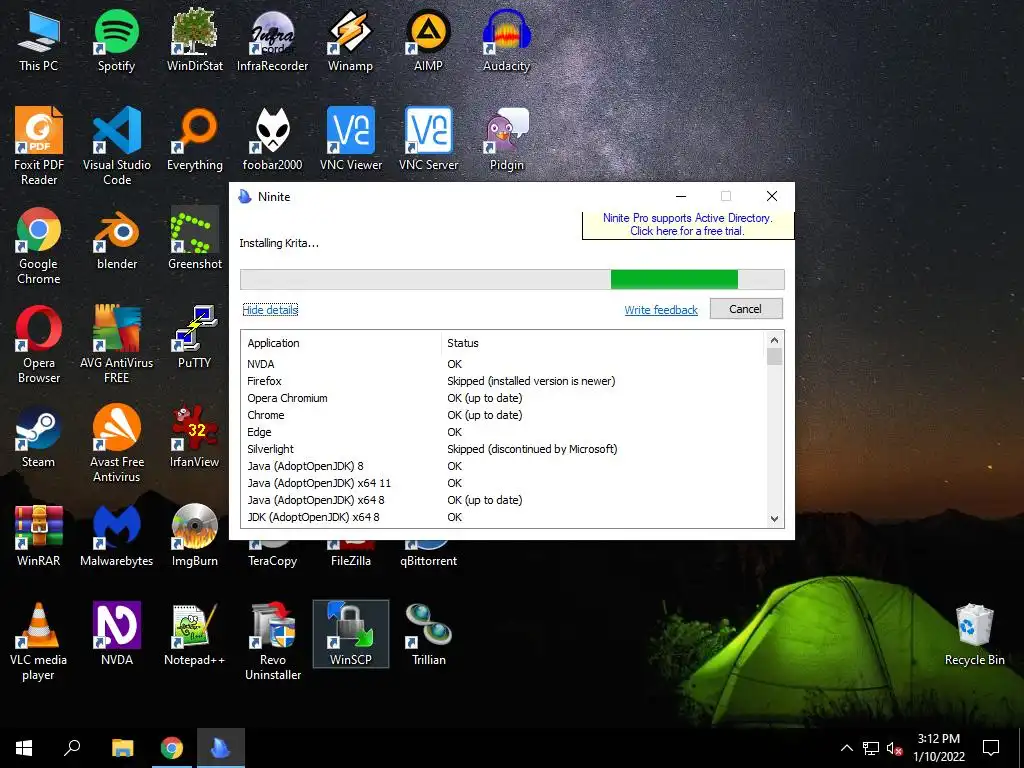1024x768 pixels.
Task: Select the Visual Studio Code icon
Action: pos(116,146)
